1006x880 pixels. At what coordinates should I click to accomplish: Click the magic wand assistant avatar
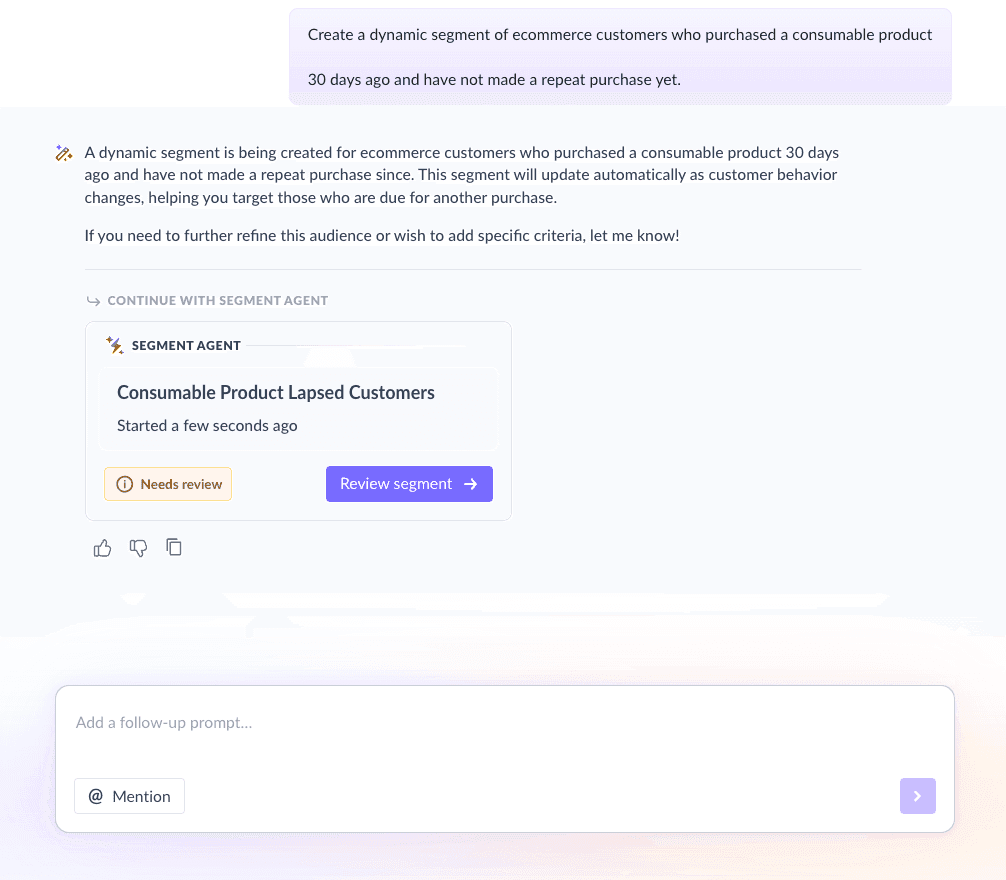pyautogui.click(x=64, y=153)
